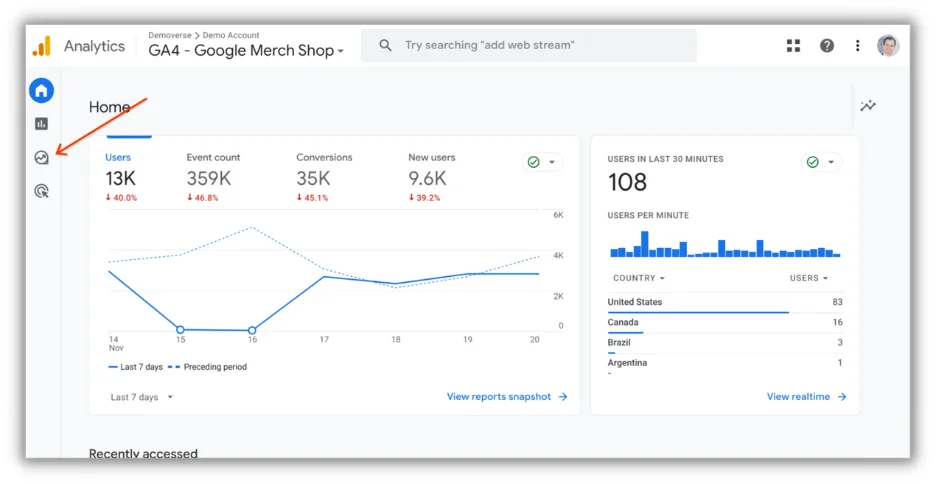Click the United States row

(x=725, y=303)
